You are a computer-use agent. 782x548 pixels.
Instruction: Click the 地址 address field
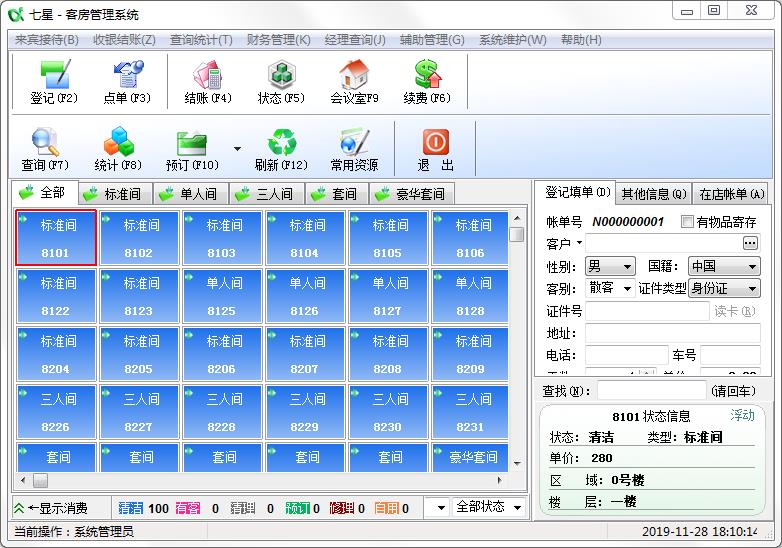[x=673, y=333]
